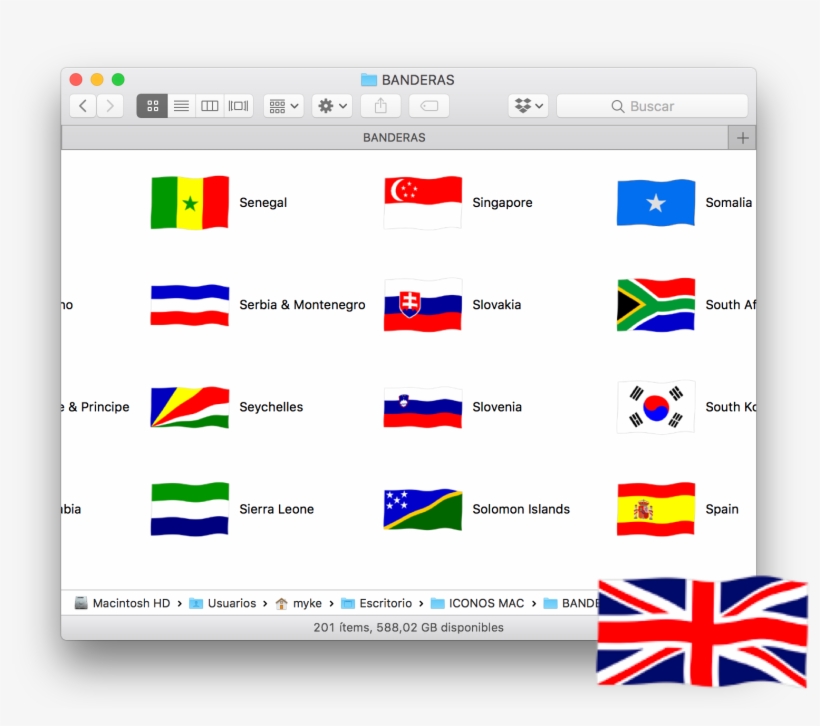Click the Somalia file name
Screen dimensions: 820x726
(728, 202)
